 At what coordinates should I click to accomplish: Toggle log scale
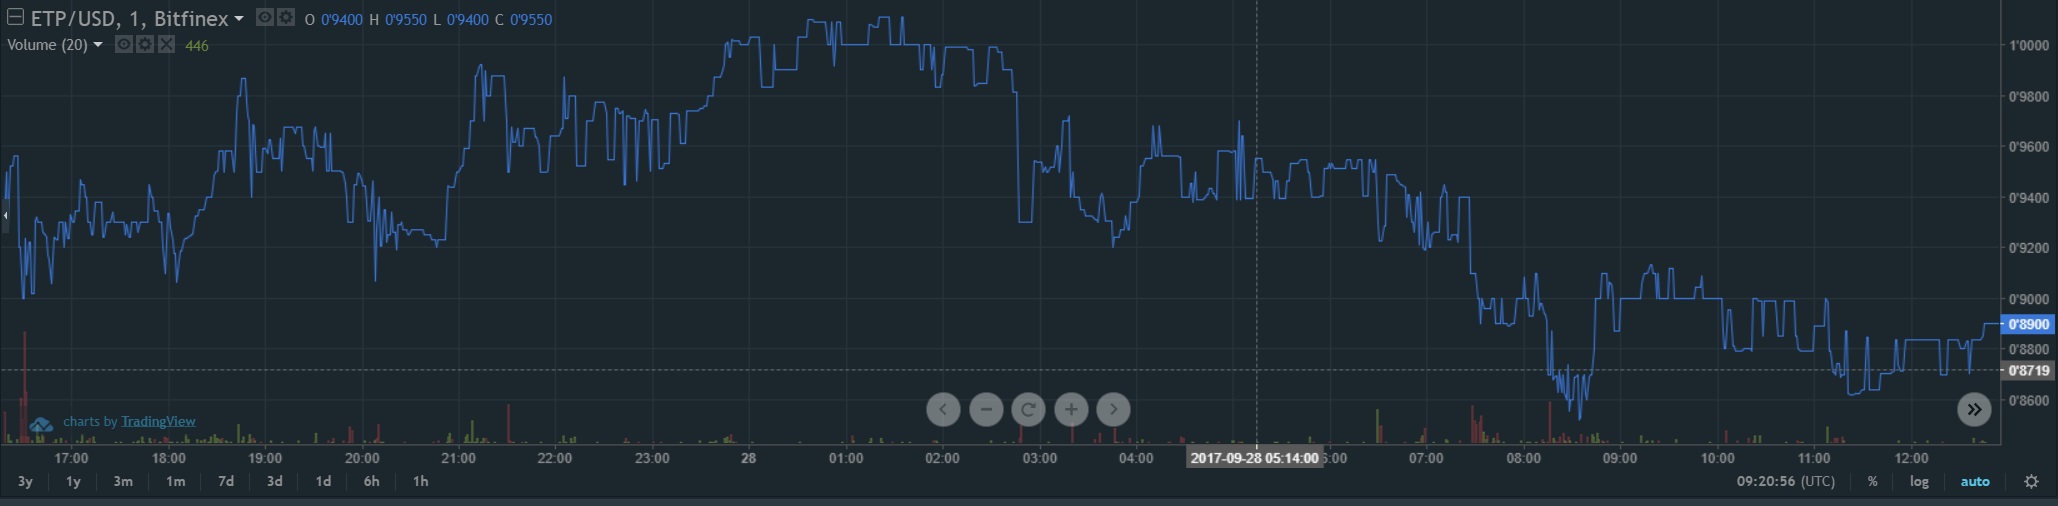click(x=1919, y=482)
